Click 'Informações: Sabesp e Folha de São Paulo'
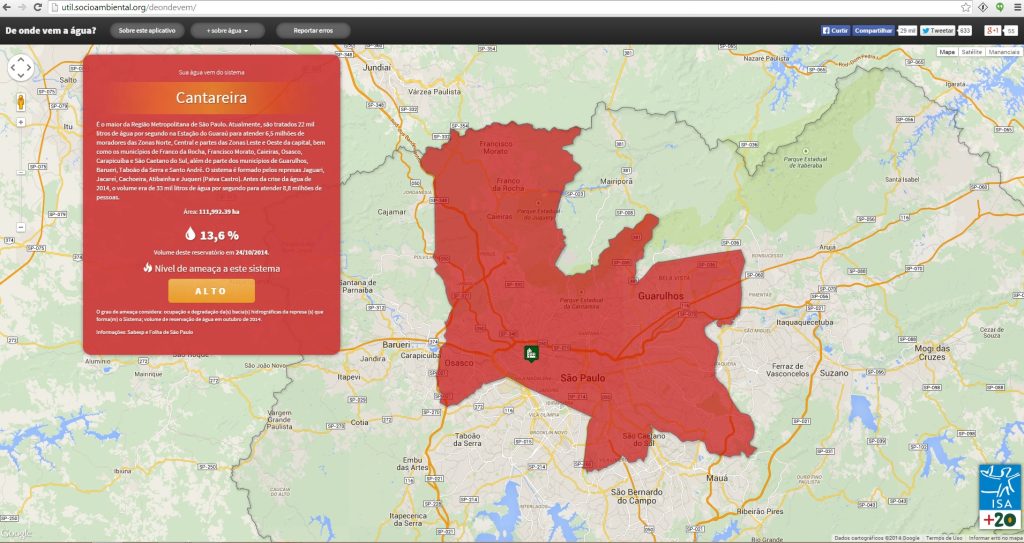The height and width of the screenshot is (543, 1024). tap(144, 332)
